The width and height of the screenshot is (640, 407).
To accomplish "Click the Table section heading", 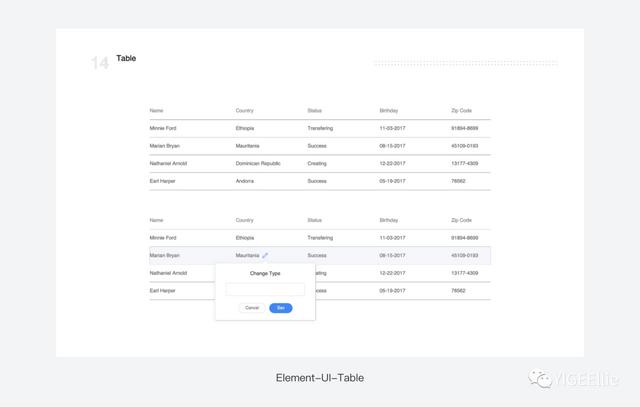I will click(126, 58).
